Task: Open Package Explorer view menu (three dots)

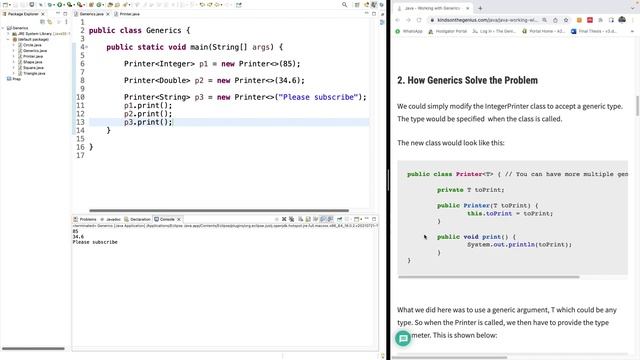Action: [x=66, y=22]
